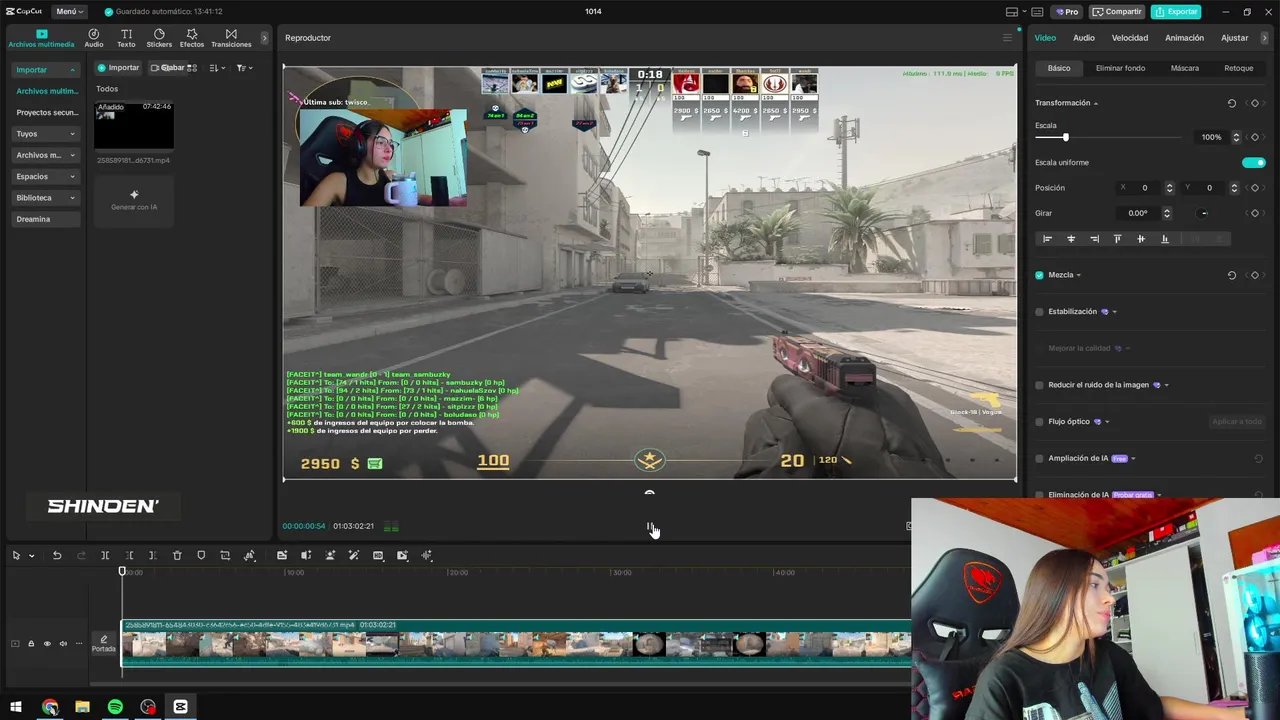
Task: Enable the Flujo óptico checkbox
Action: point(1039,422)
